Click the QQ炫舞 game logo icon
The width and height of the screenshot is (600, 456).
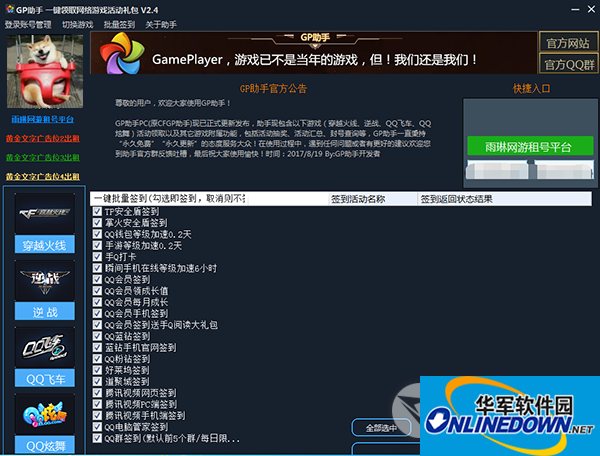click(45, 415)
